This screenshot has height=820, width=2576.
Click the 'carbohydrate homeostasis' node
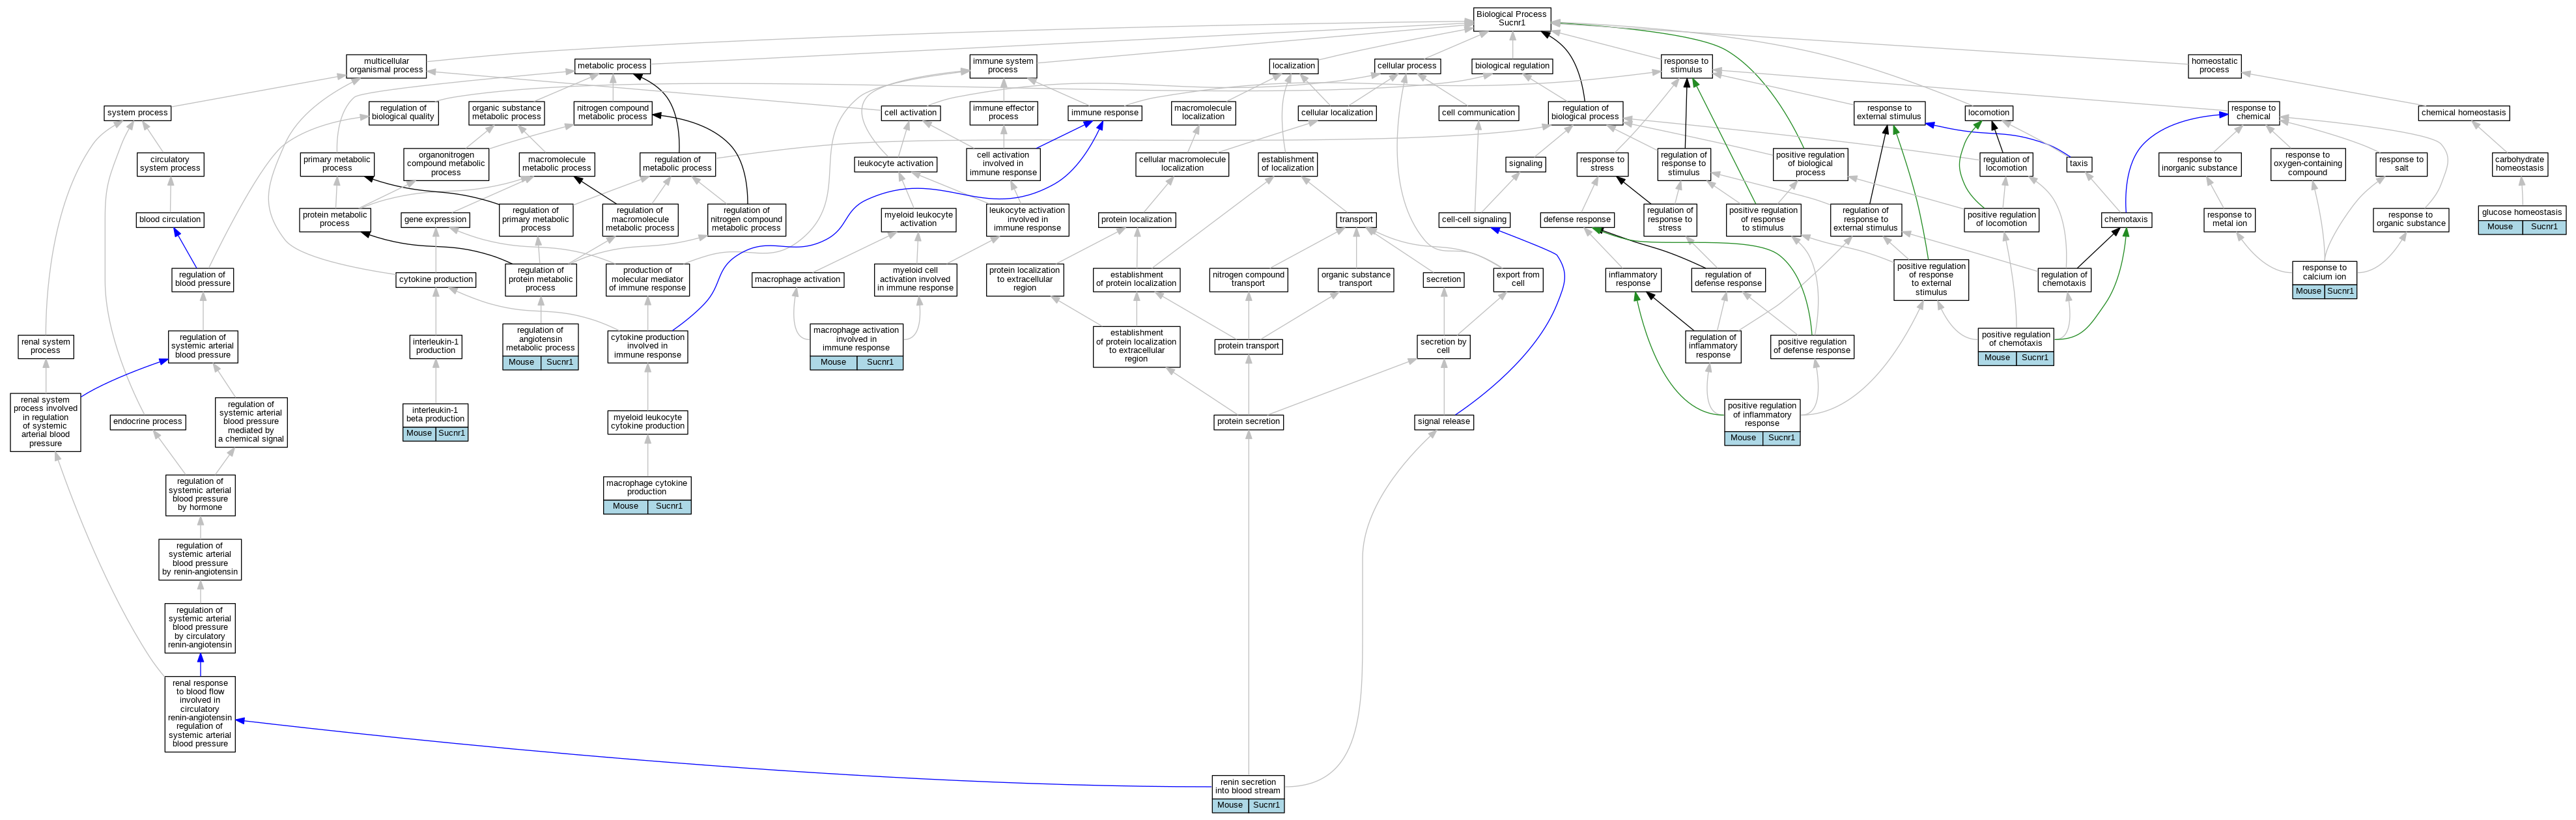tap(2520, 164)
